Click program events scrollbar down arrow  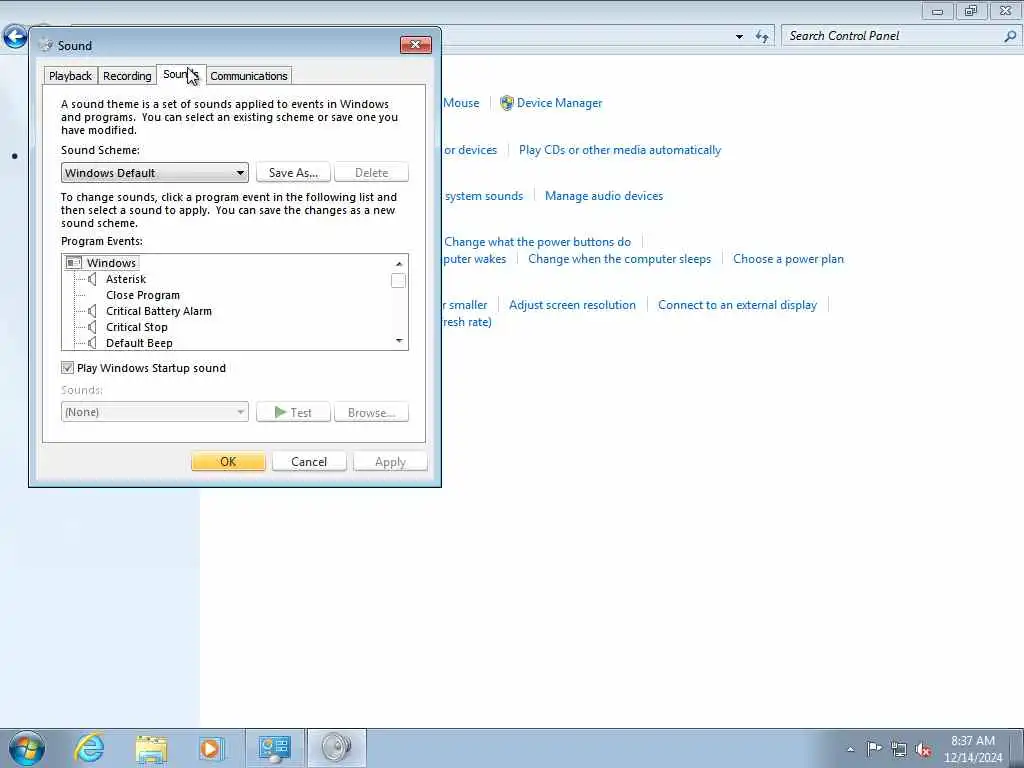click(x=399, y=341)
